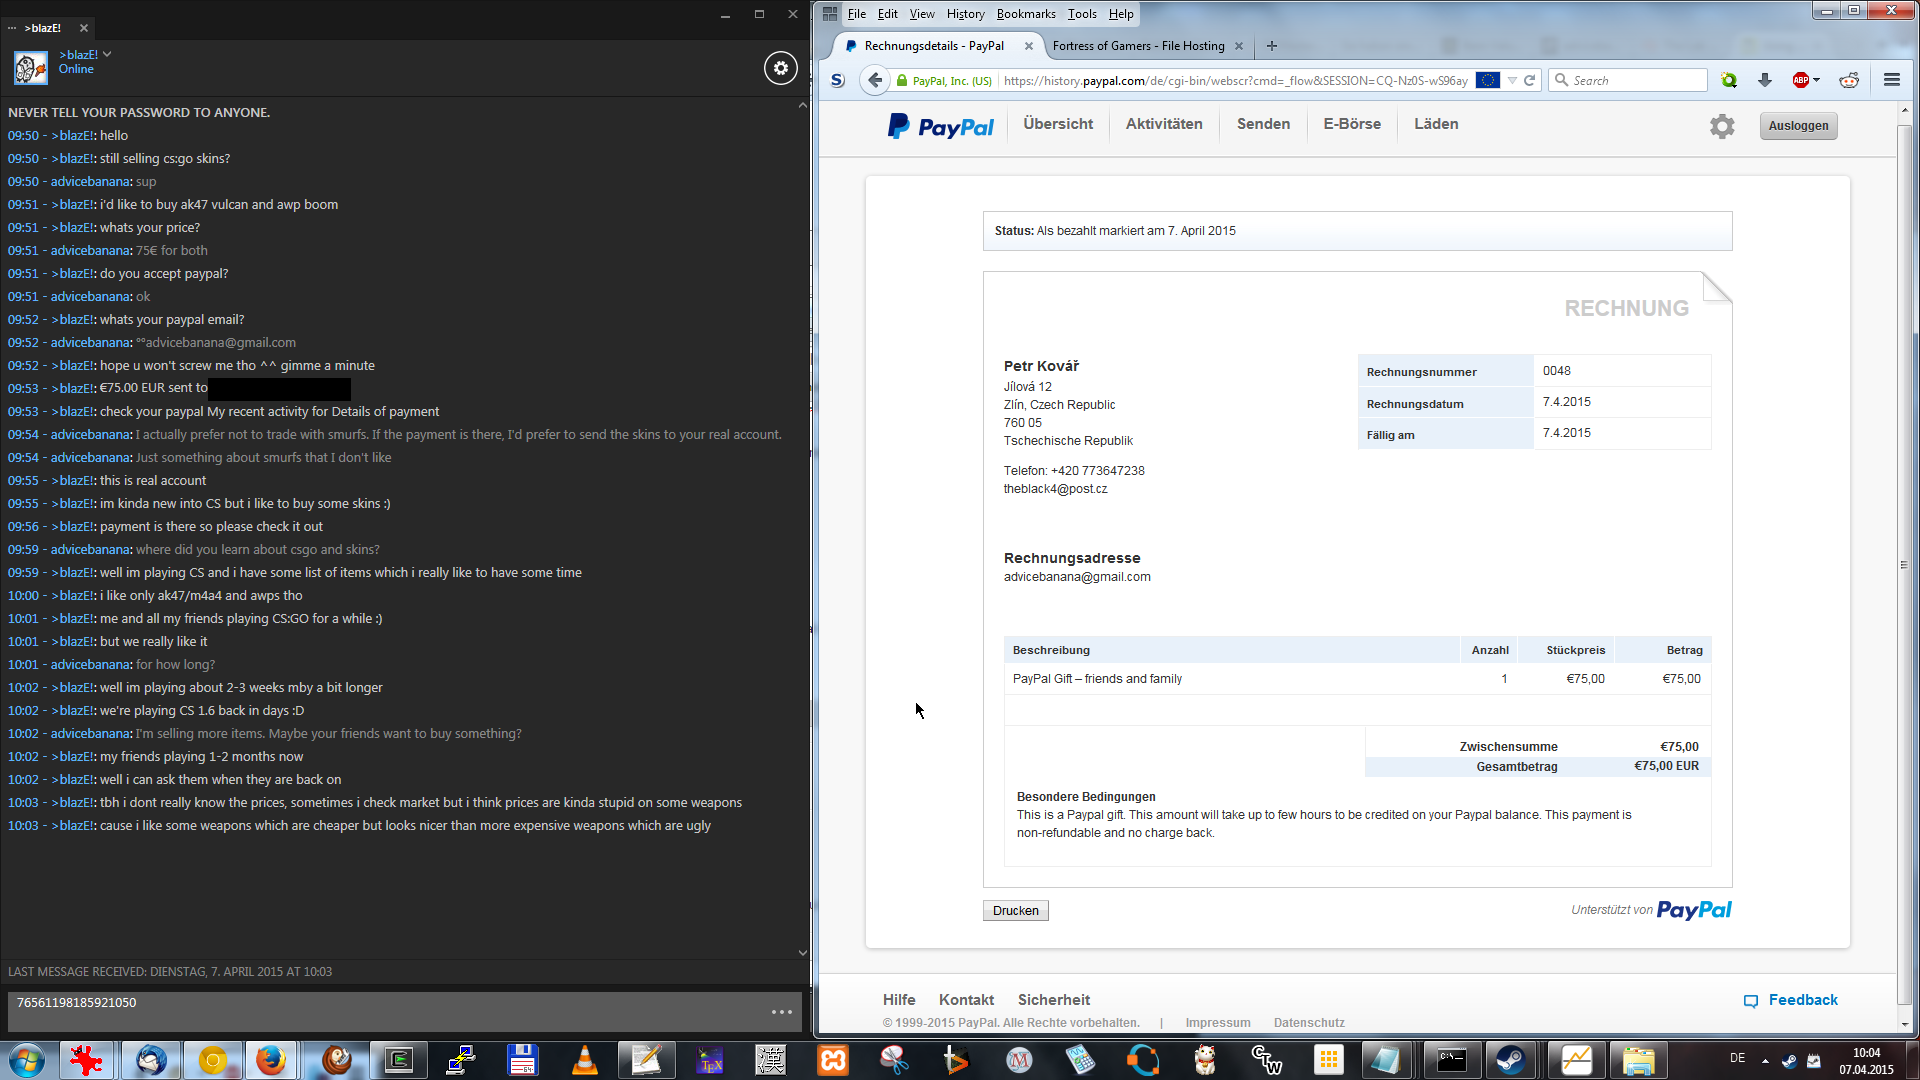This screenshot has height=1080, width=1920.
Task: Switch to Fortress of Gamers tab
Action: click(x=1138, y=46)
